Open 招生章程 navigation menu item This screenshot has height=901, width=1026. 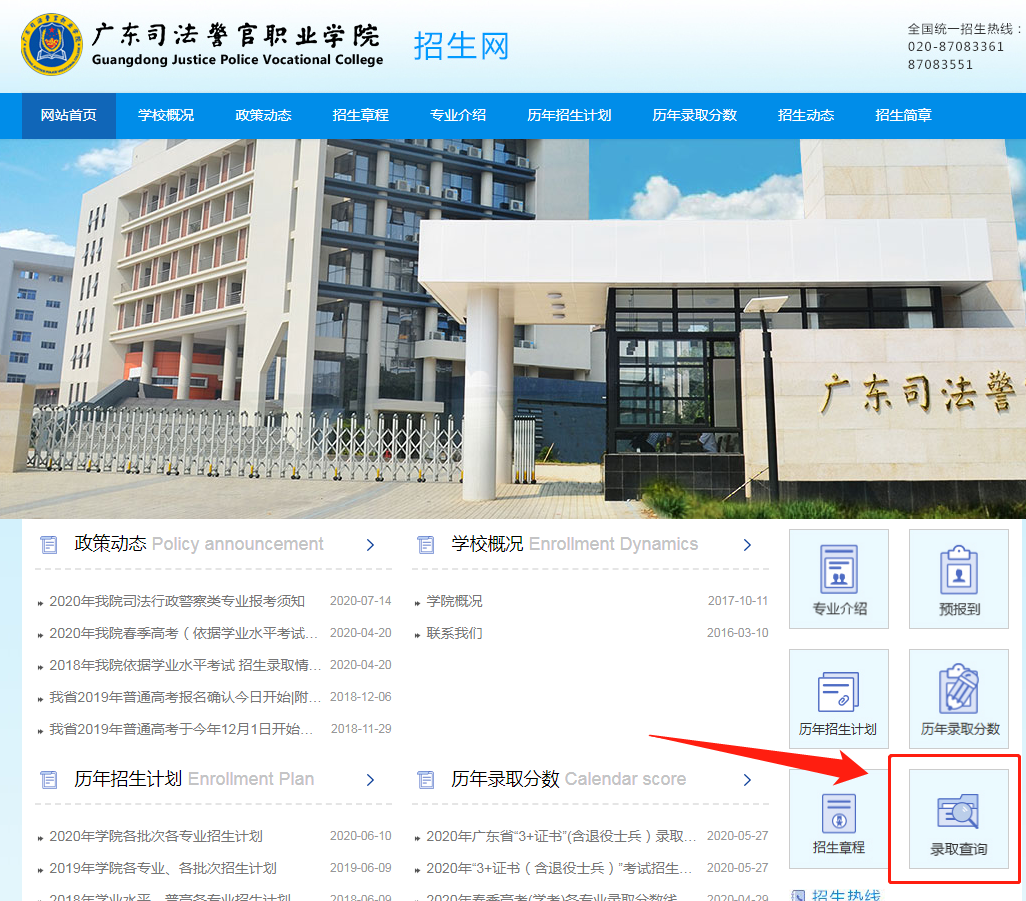click(x=361, y=116)
